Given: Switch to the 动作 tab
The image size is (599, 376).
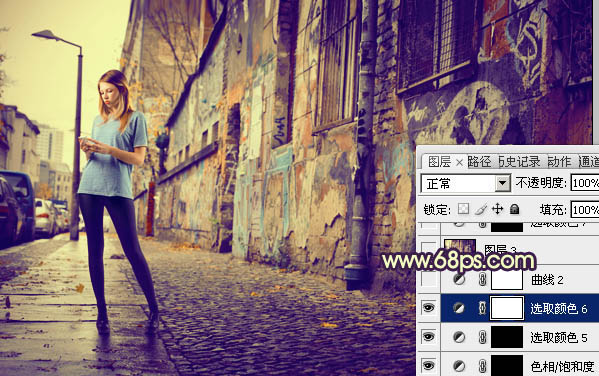Looking at the screenshot, I should tap(559, 162).
